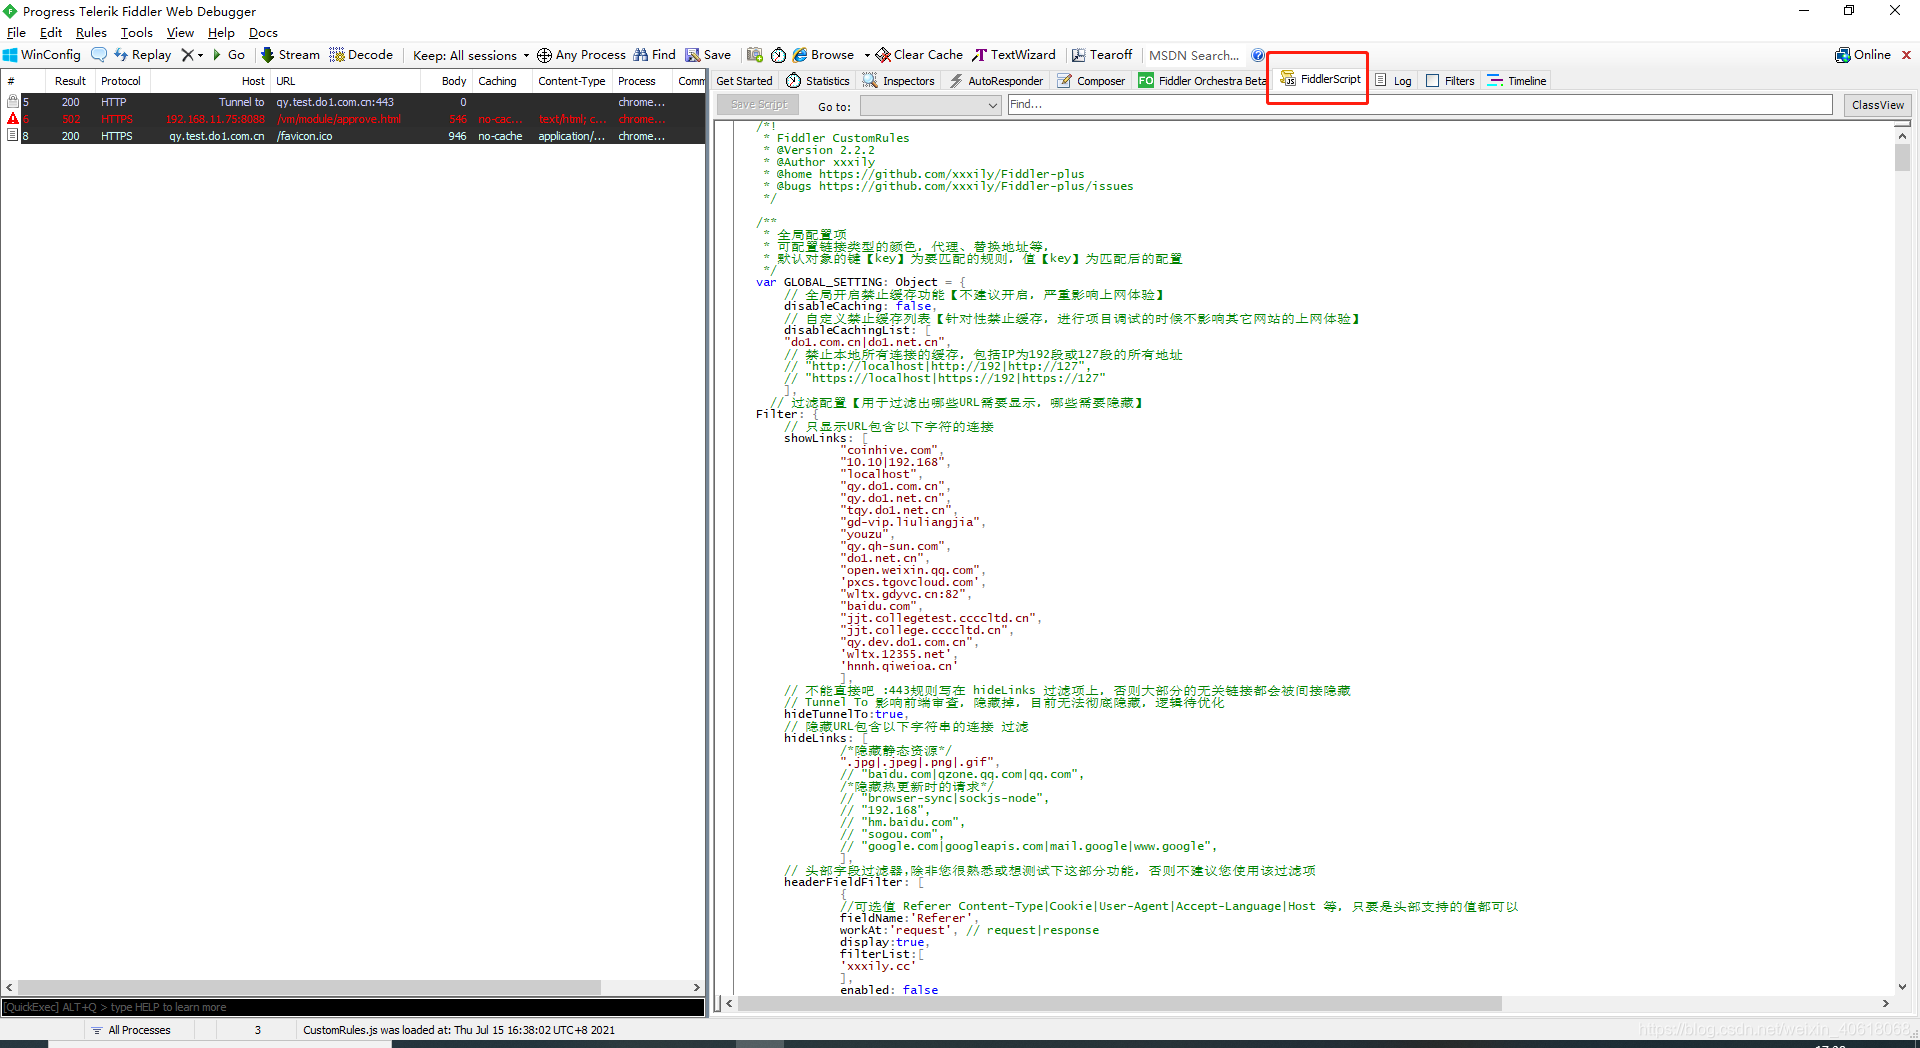This screenshot has height=1048, width=1920.
Task: Switch to the Log tab
Action: (x=1393, y=81)
